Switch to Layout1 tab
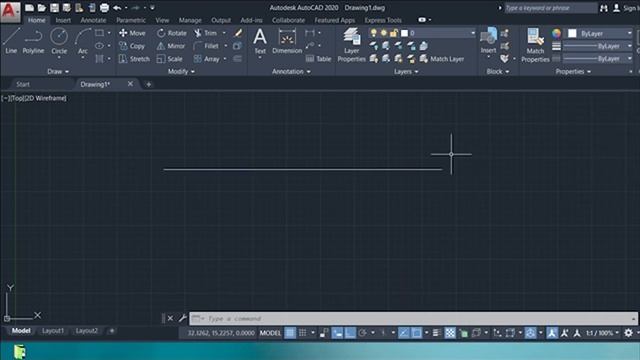The height and width of the screenshot is (360, 640). tap(53, 331)
